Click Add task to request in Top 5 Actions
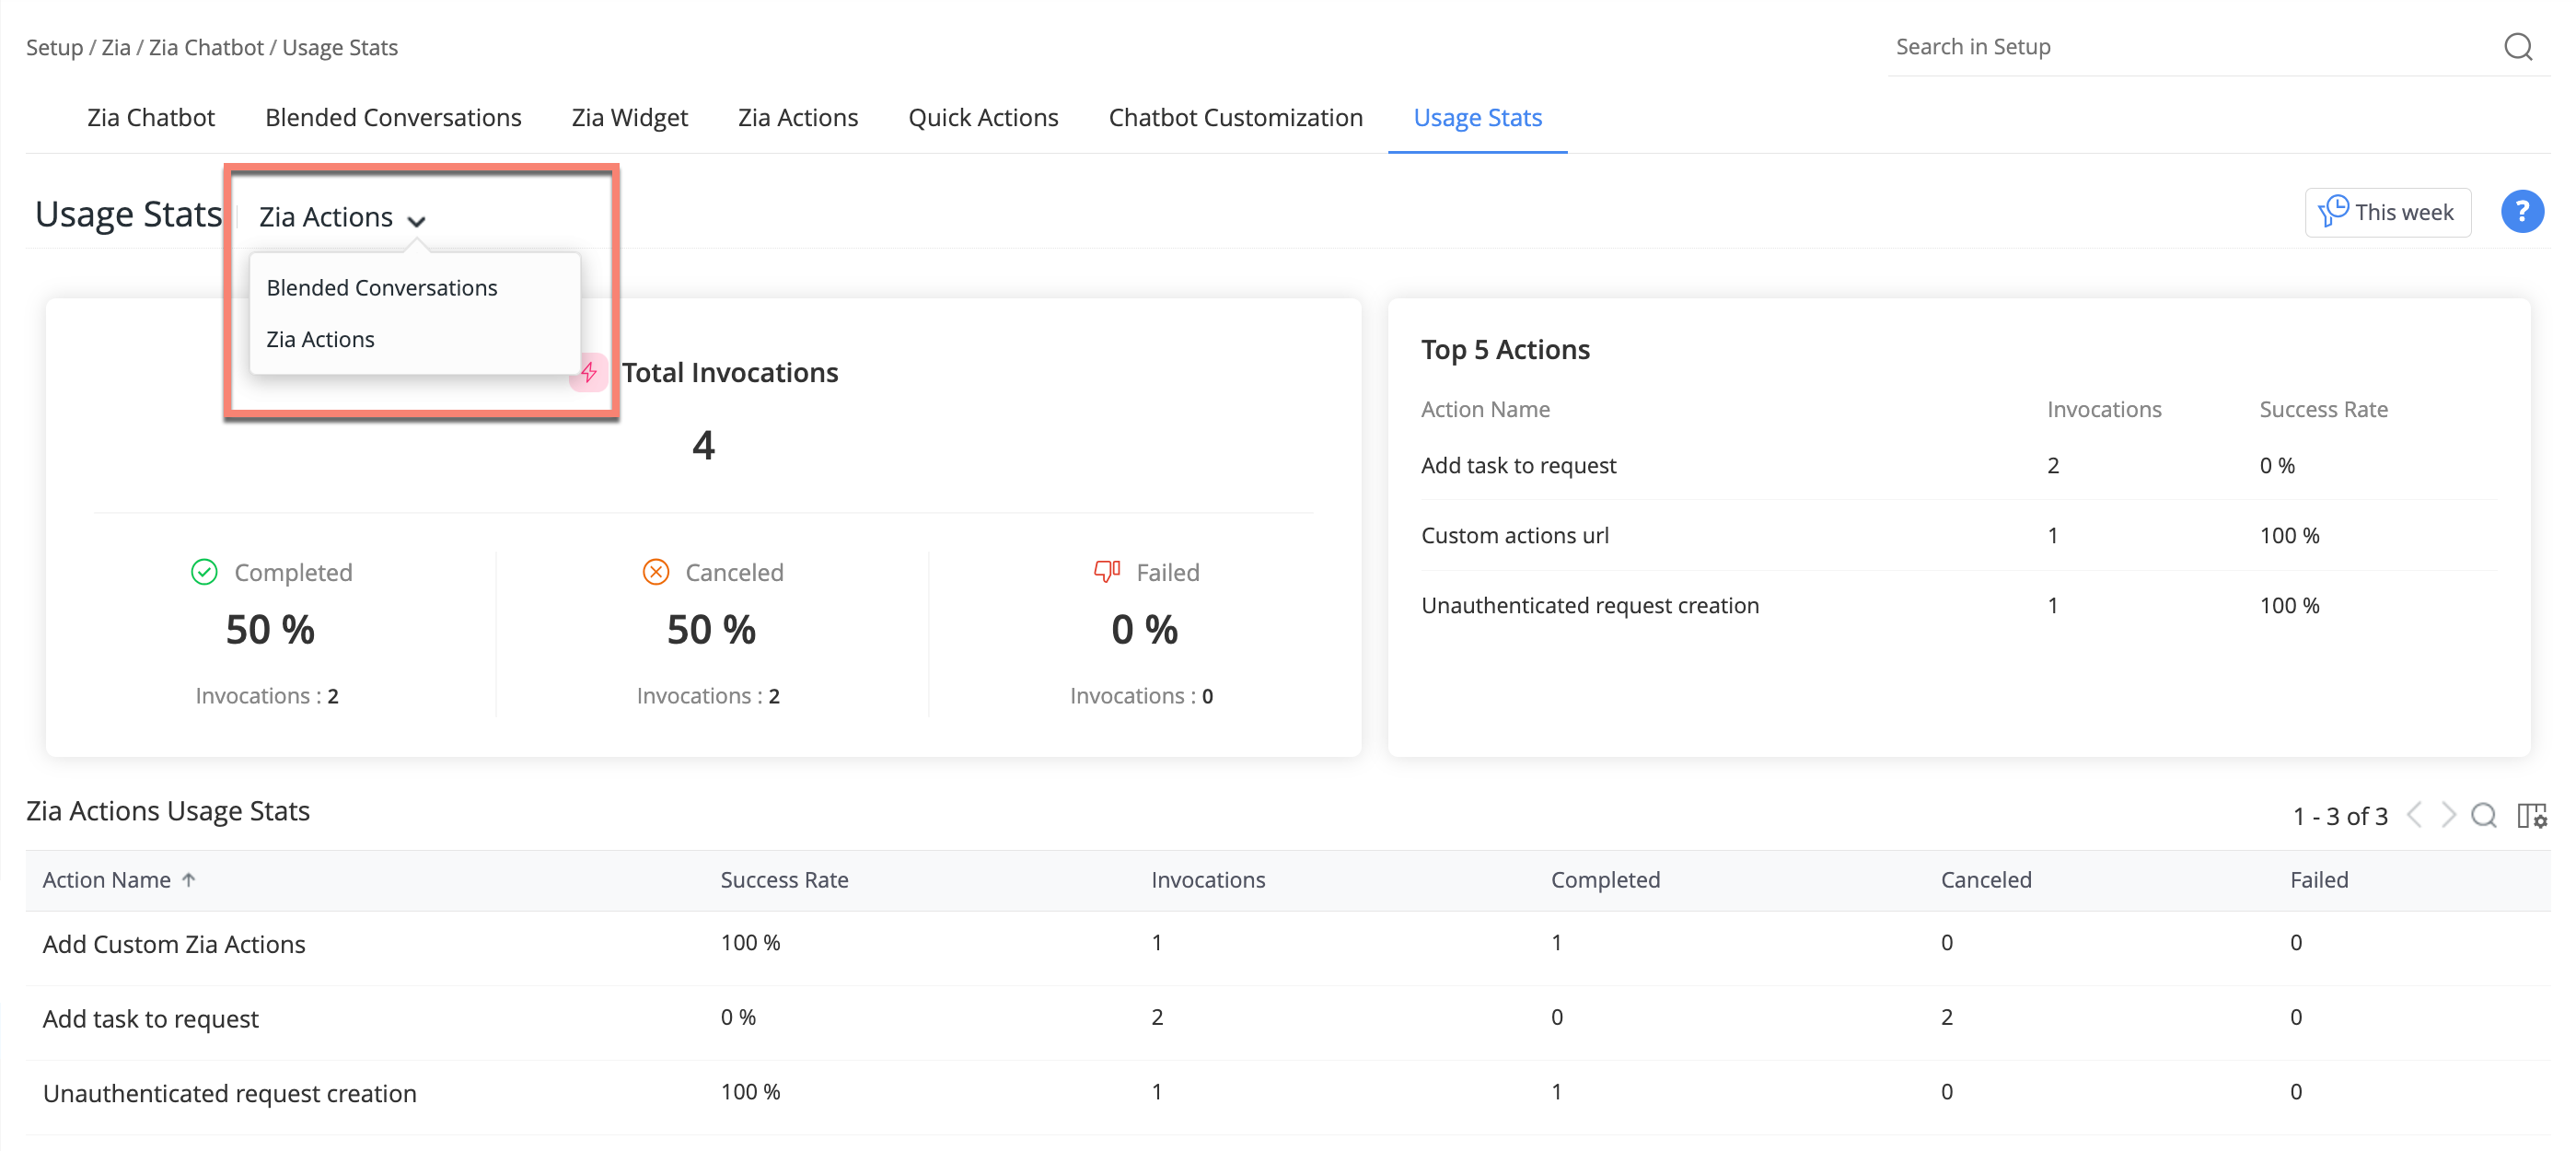Image resolution: width=2576 pixels, height=1151 pixels. [1518, 466]
